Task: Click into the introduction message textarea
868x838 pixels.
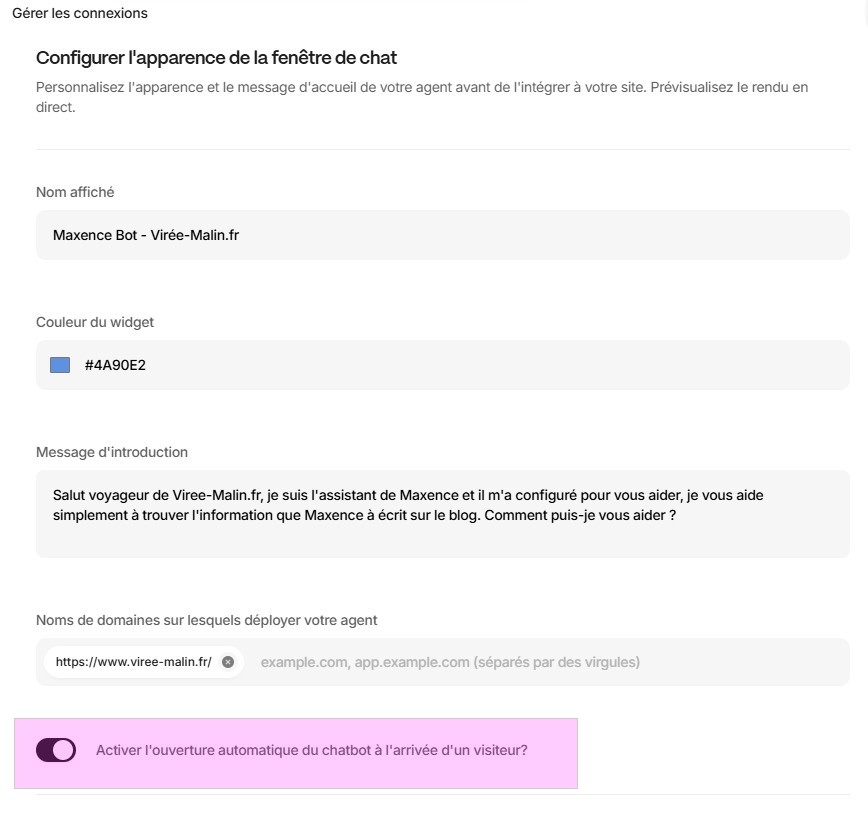Action: tap(442, 540)
